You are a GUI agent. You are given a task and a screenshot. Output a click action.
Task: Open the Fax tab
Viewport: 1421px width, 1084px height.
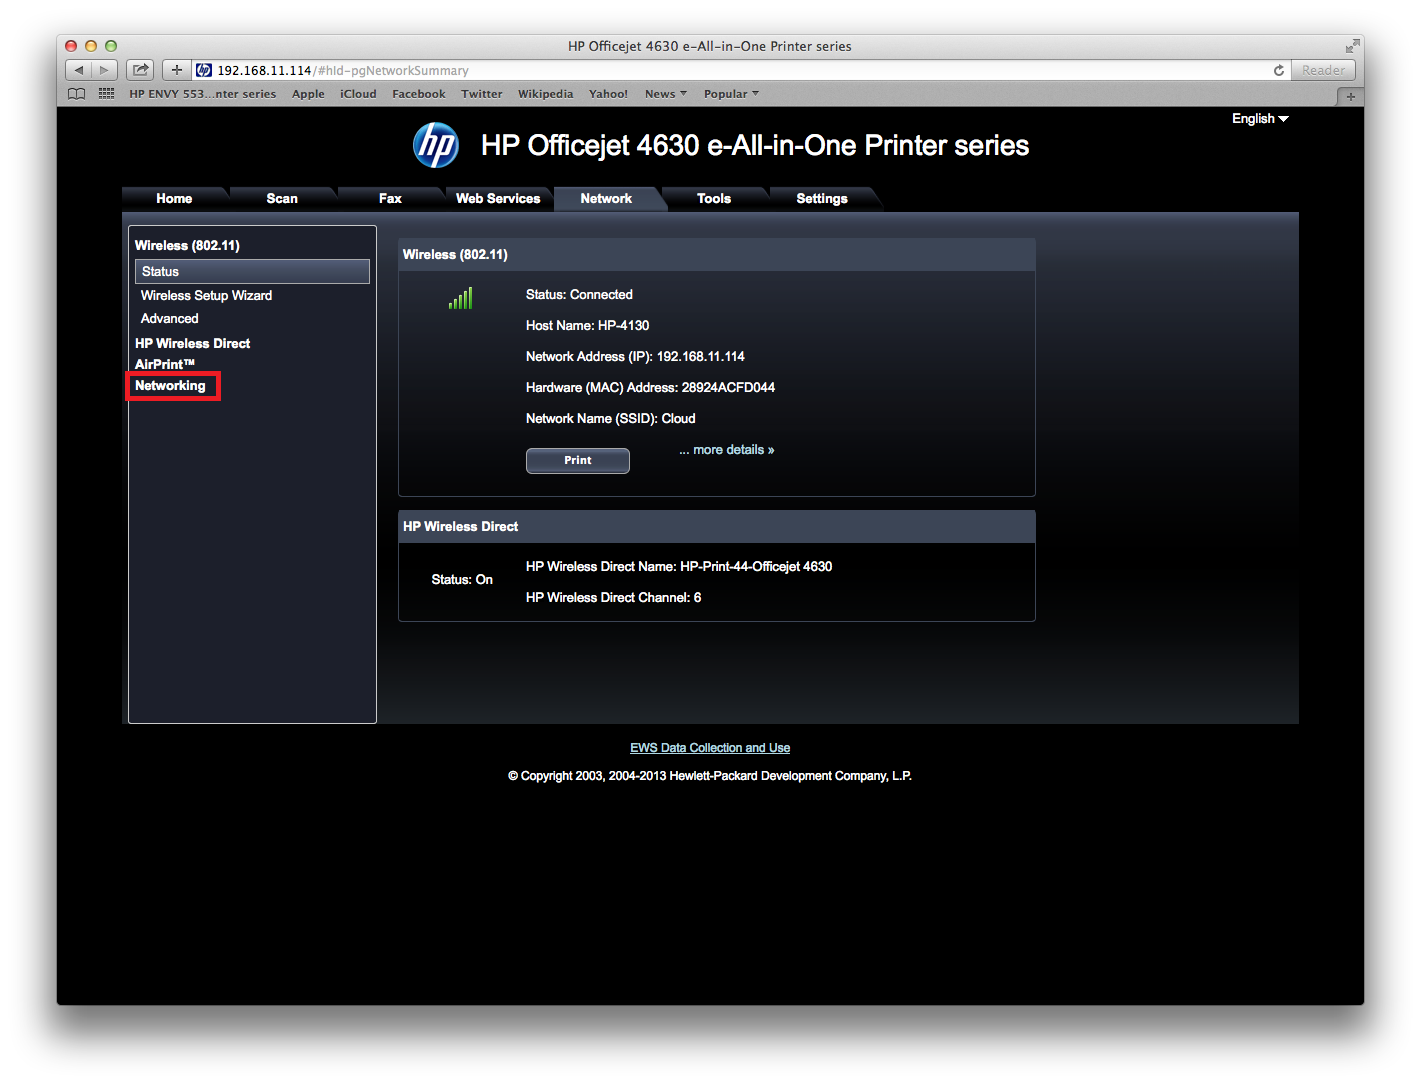coord(390,198)
